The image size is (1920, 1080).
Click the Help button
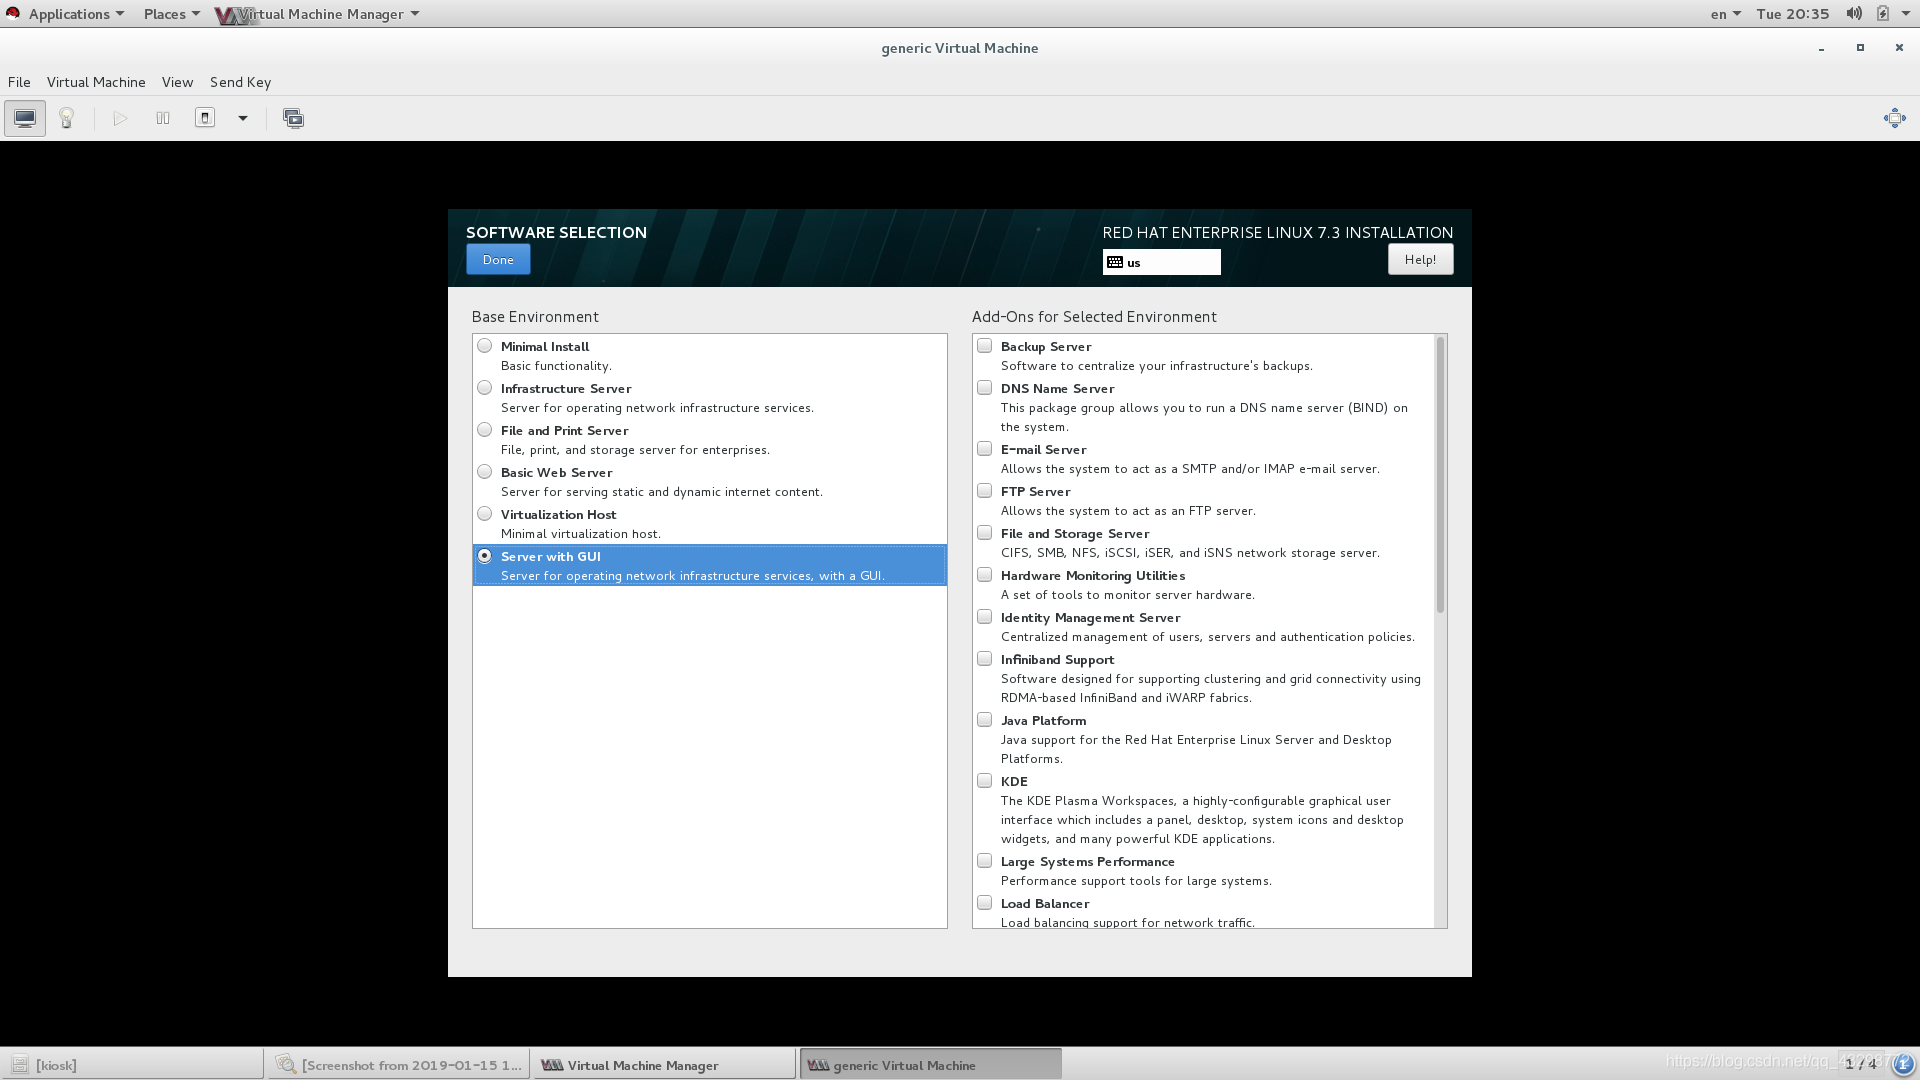tap(1420, 258)
